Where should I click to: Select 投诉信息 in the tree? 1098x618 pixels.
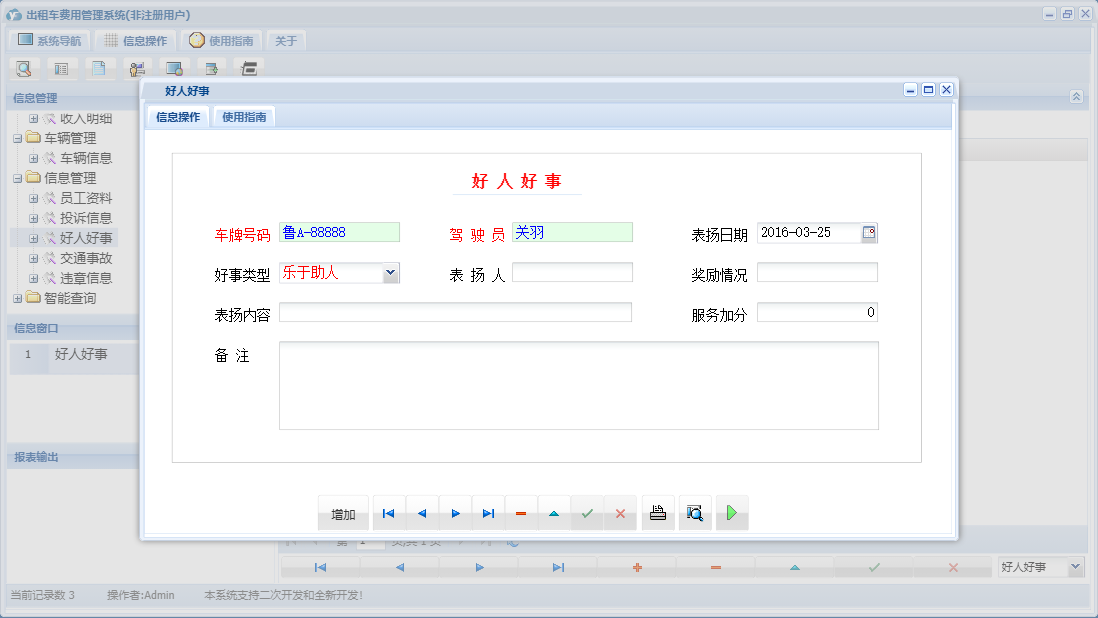(x=86, y=218)
